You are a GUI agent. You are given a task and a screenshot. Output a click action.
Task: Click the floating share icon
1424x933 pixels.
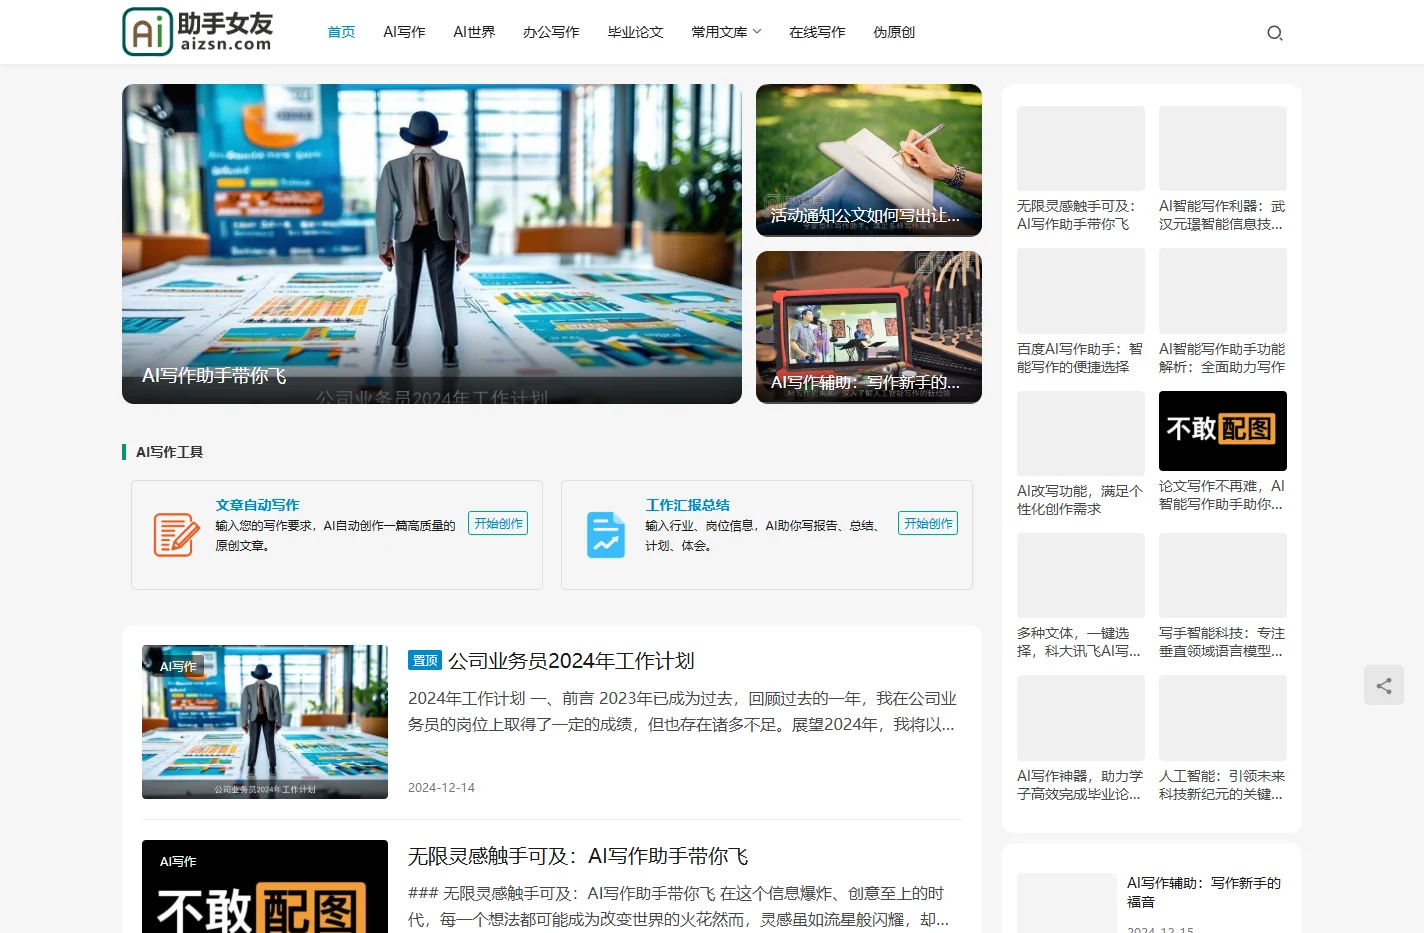tap(1384, 685)
